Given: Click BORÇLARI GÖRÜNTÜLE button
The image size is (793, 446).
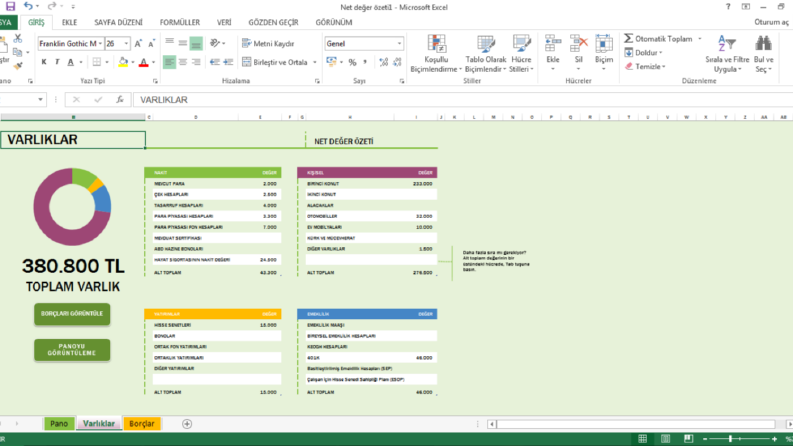Looking at the screenshot, I should 72,314.
